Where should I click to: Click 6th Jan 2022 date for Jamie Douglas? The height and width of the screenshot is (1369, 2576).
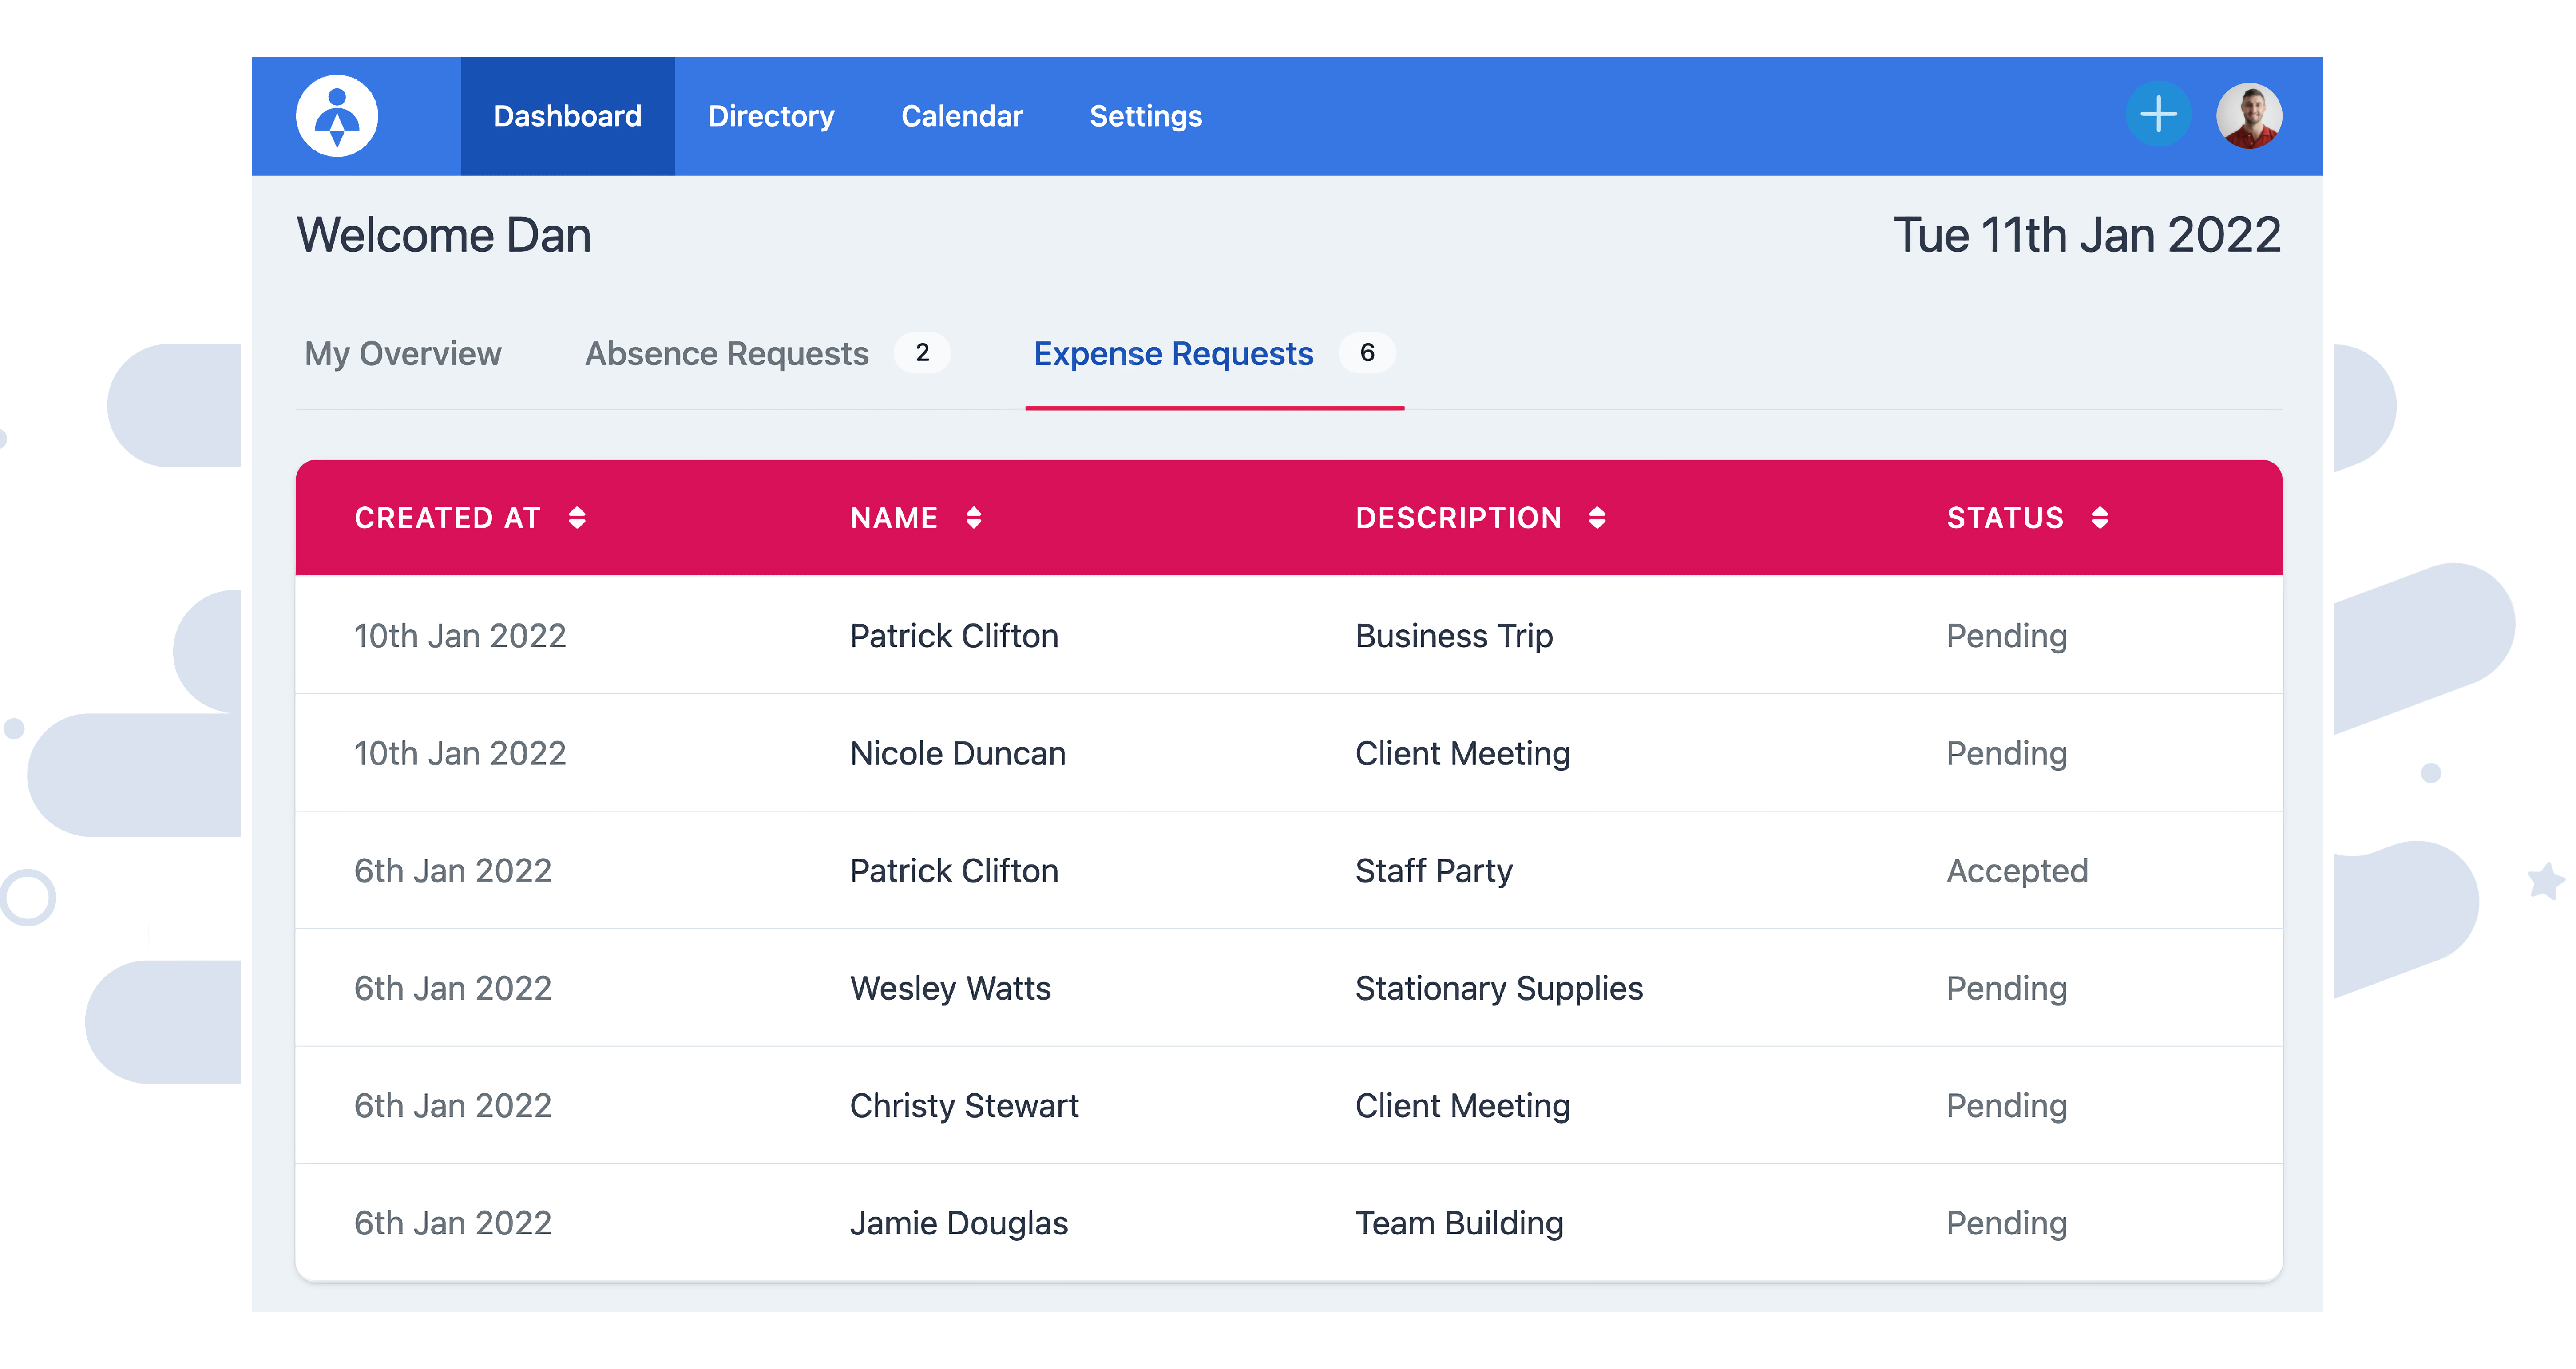tap(453, 1223)
